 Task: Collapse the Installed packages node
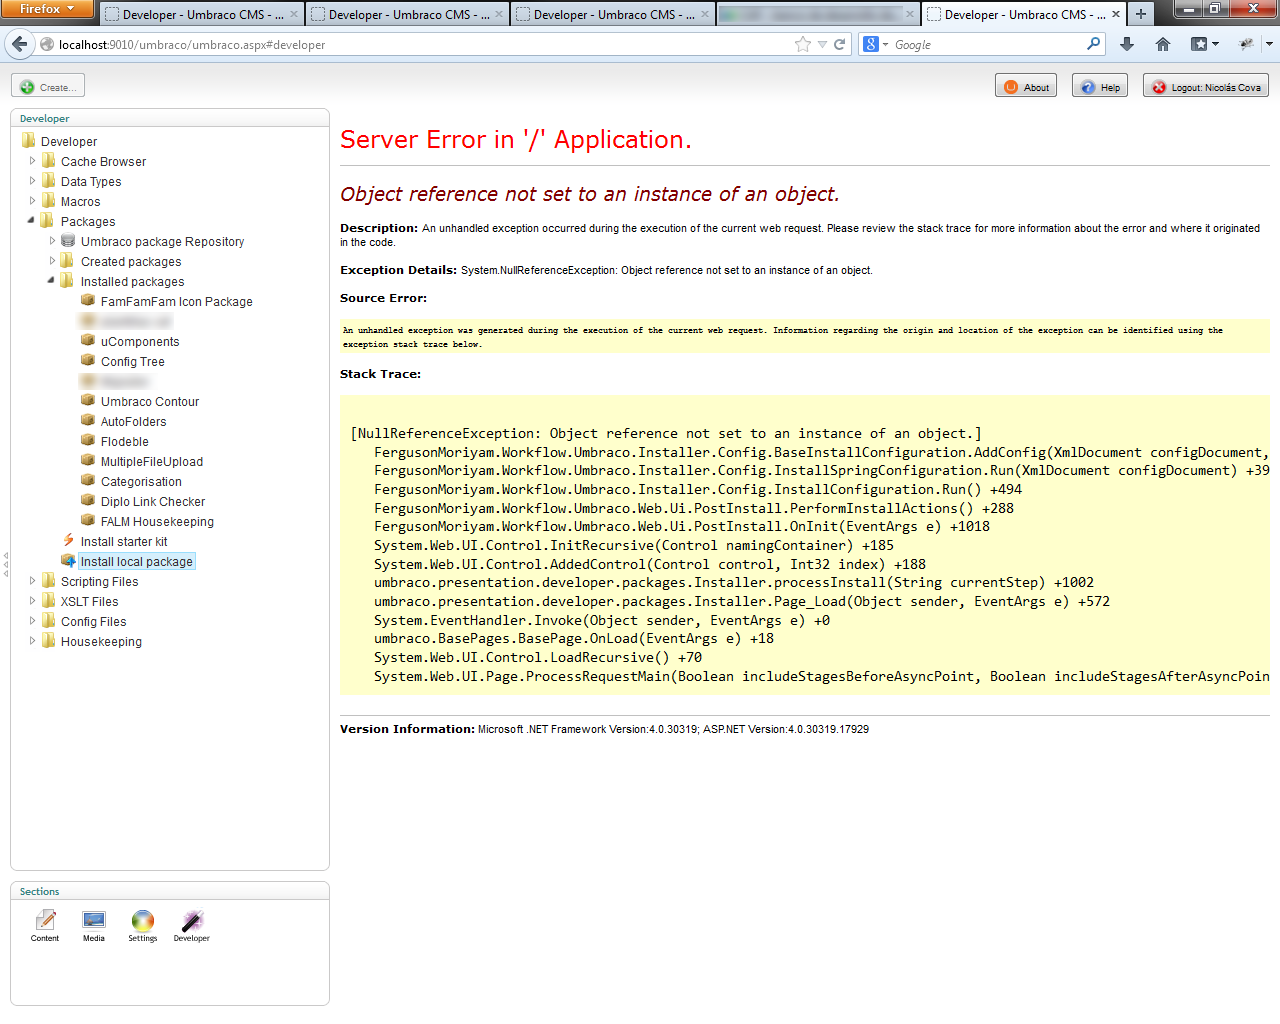pos(52,281)
